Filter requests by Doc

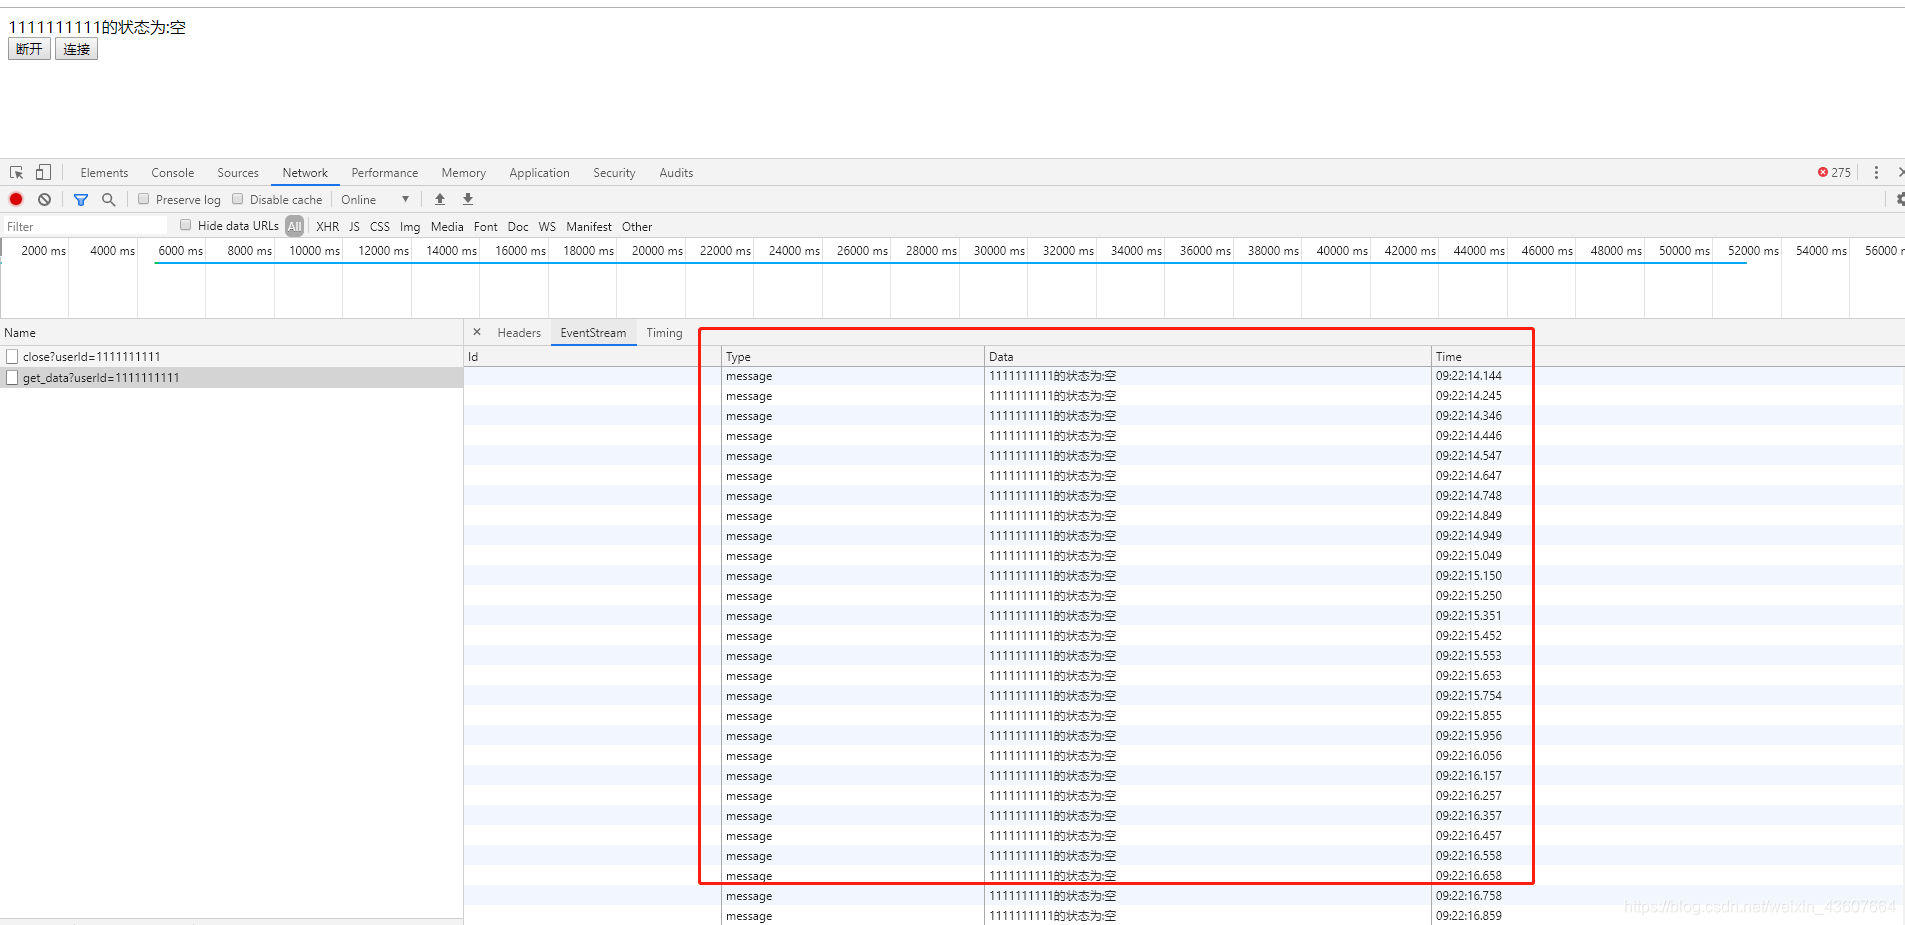pyautogui.click(x=518, y=227)
